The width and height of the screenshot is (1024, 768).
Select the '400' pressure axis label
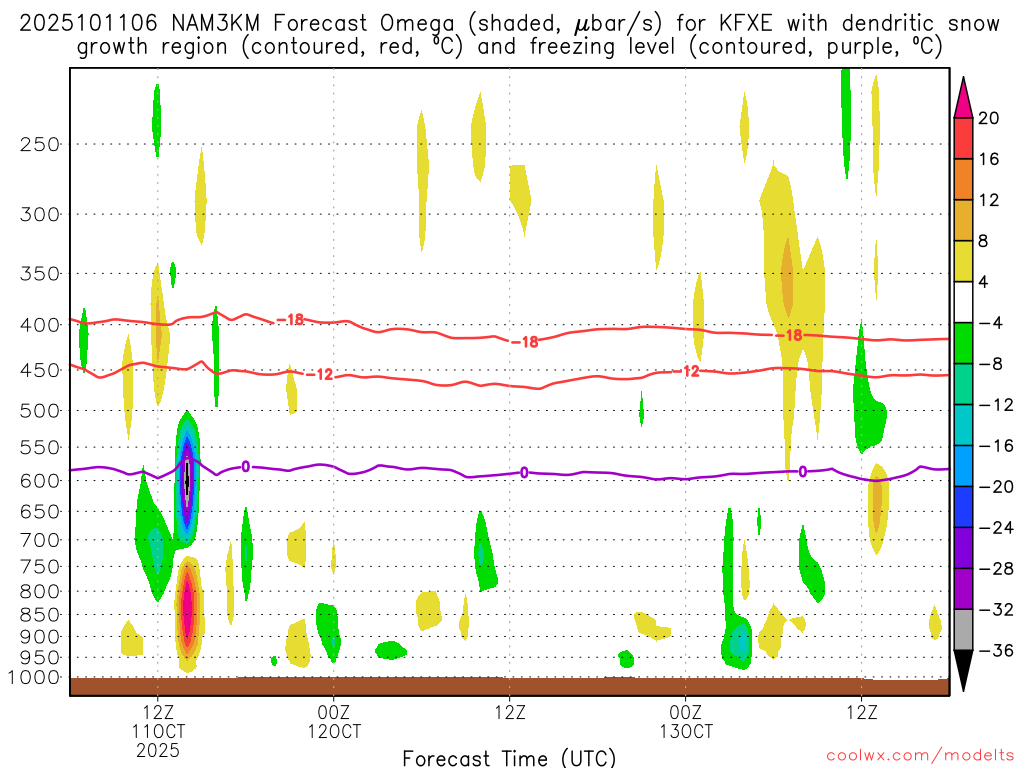(40, 325)
